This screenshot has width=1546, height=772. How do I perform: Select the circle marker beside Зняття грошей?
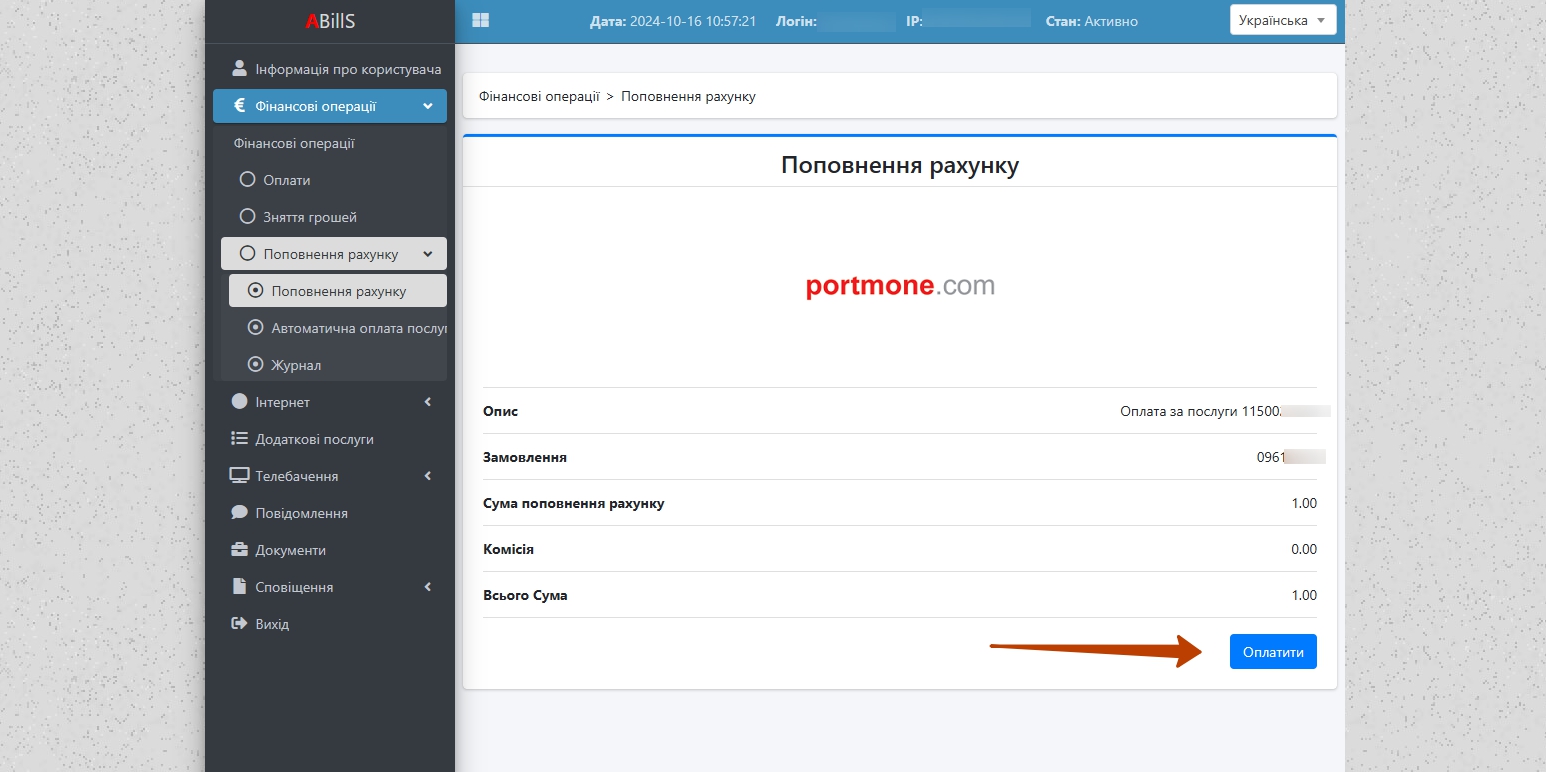248,216
